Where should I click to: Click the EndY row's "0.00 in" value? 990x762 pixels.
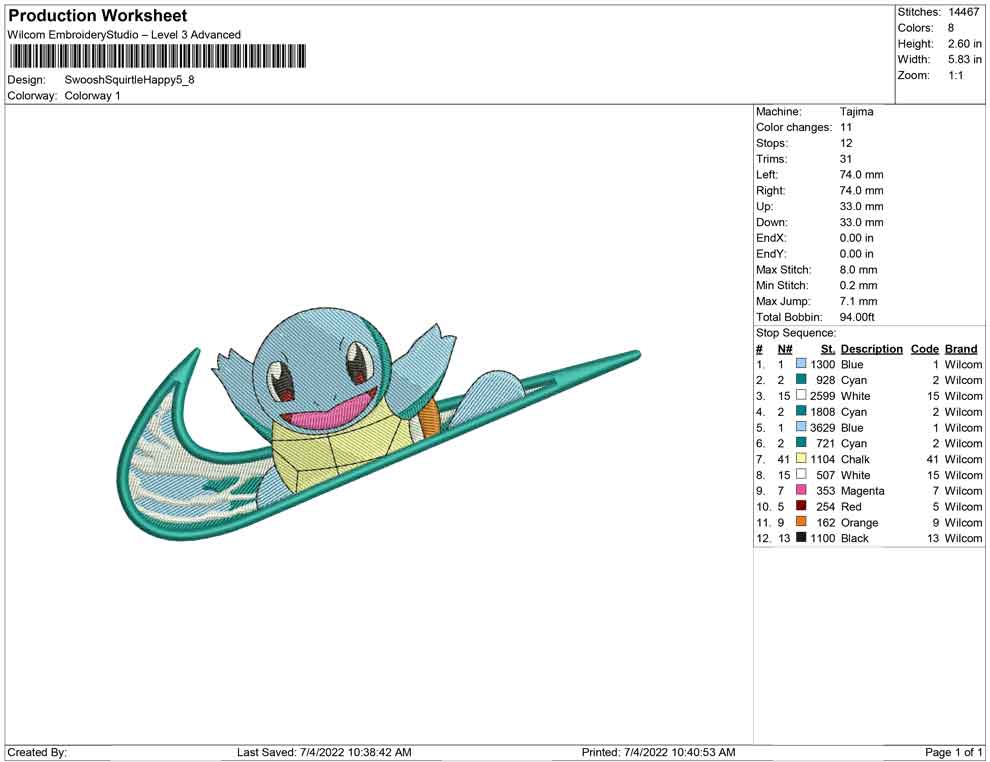[x=857, y=254]
